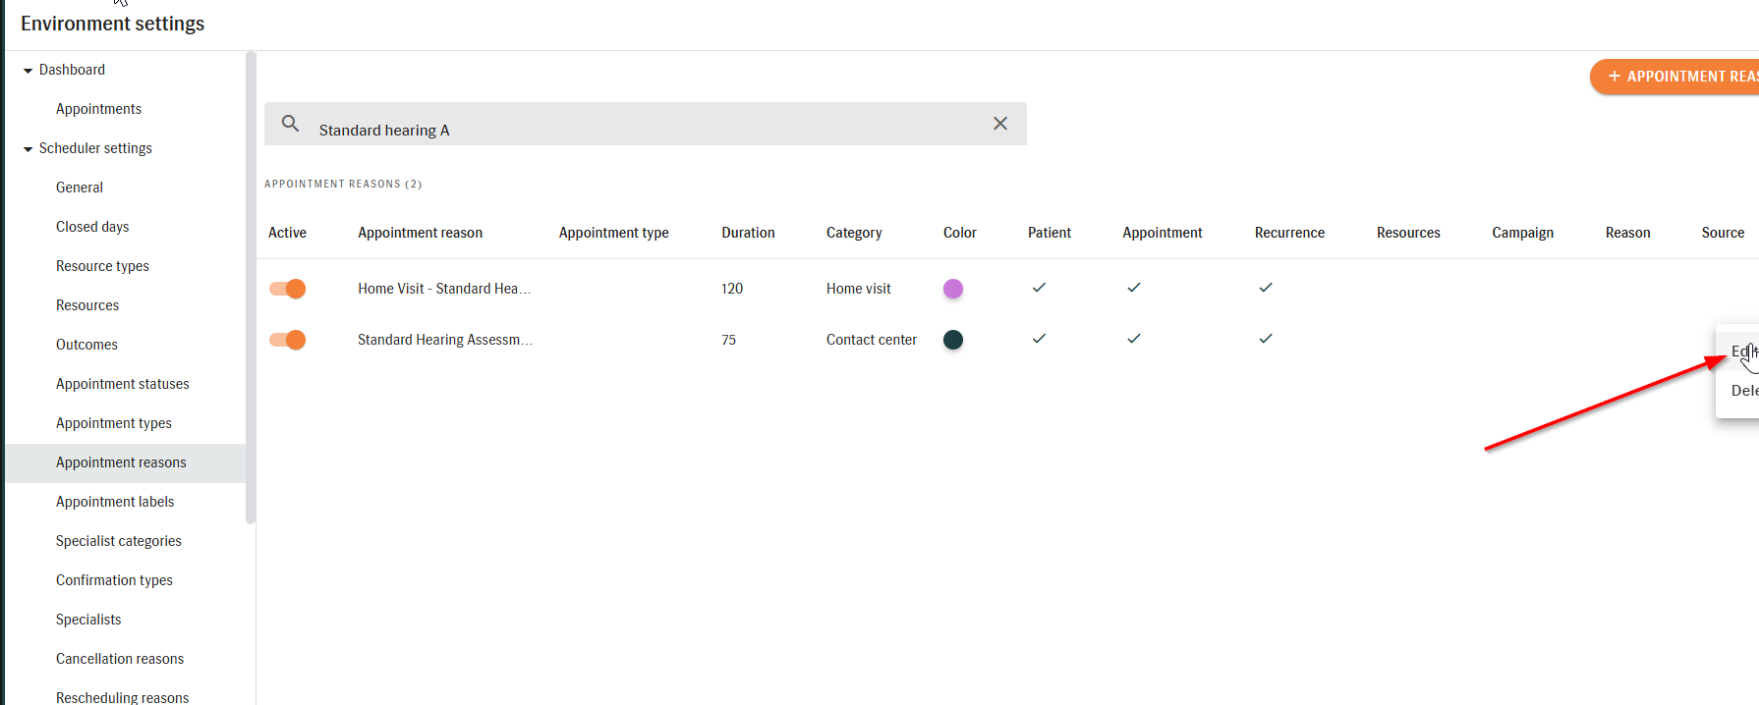Click Patient checkmark in Standard Hearing Assessment row

click(x=1039, y=339)
